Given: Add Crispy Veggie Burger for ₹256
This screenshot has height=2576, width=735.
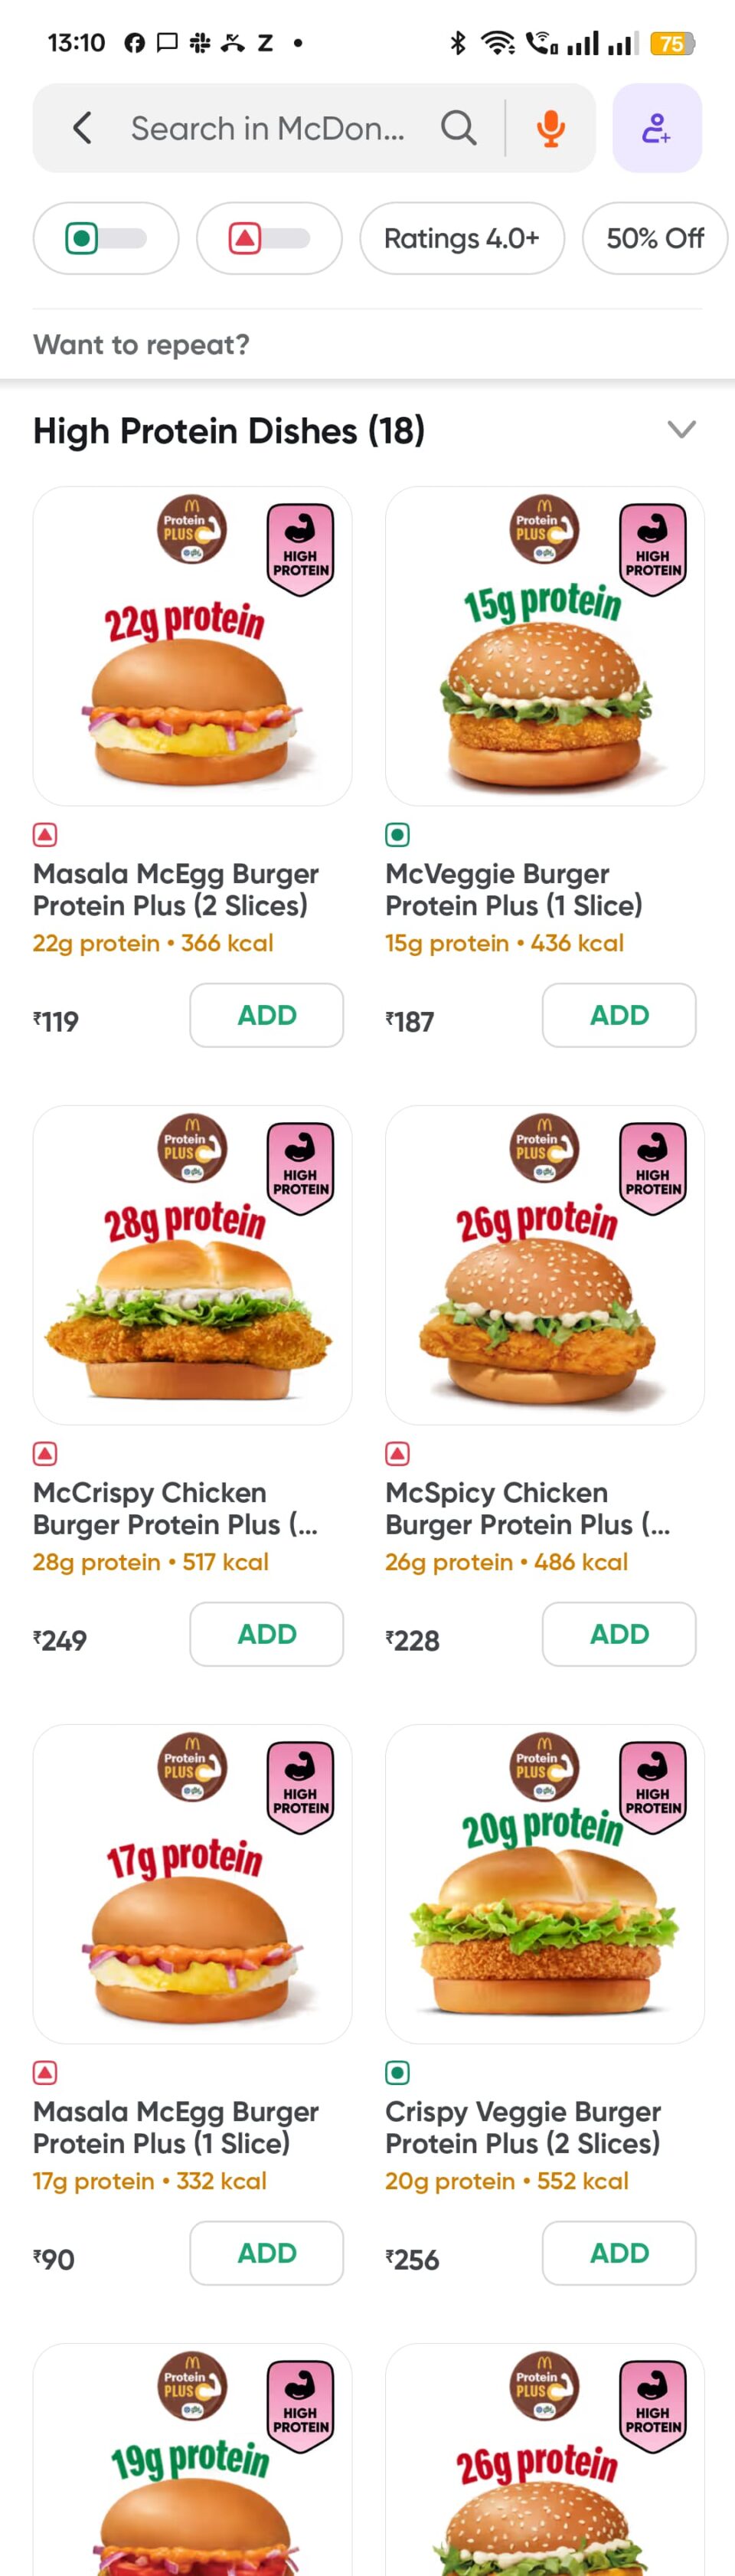Looking at the screenshot, I should (618, 2253).
